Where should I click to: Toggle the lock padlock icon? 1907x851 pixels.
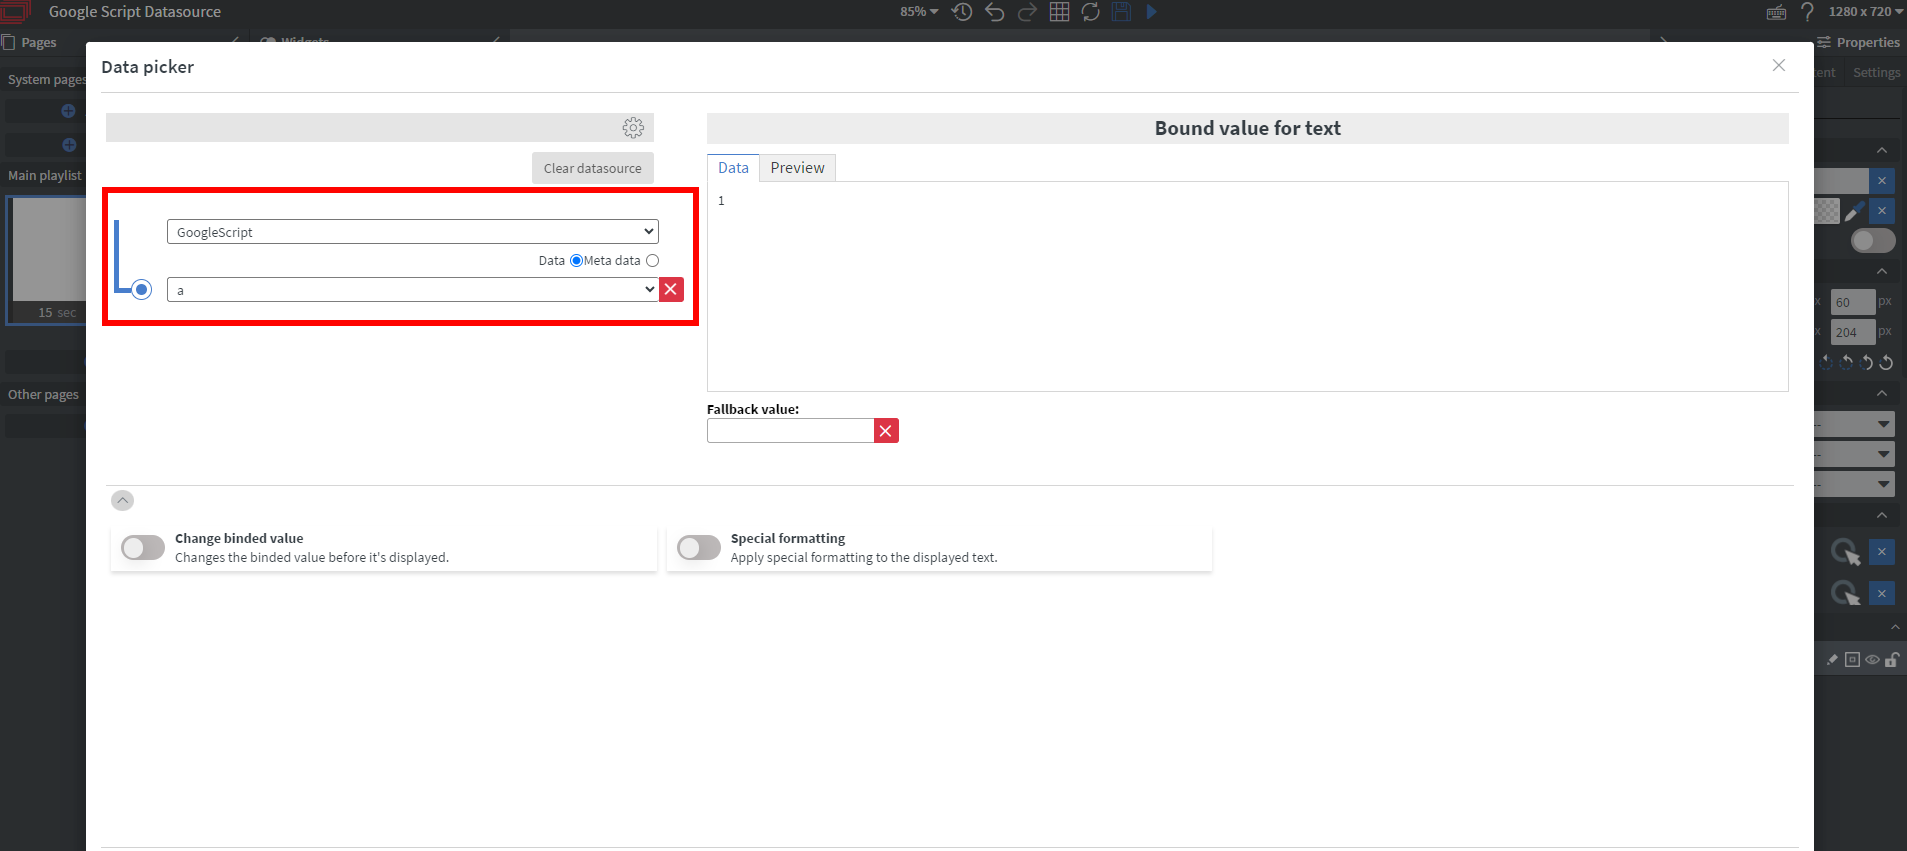pyautogui.click(x=1892, y=660)
